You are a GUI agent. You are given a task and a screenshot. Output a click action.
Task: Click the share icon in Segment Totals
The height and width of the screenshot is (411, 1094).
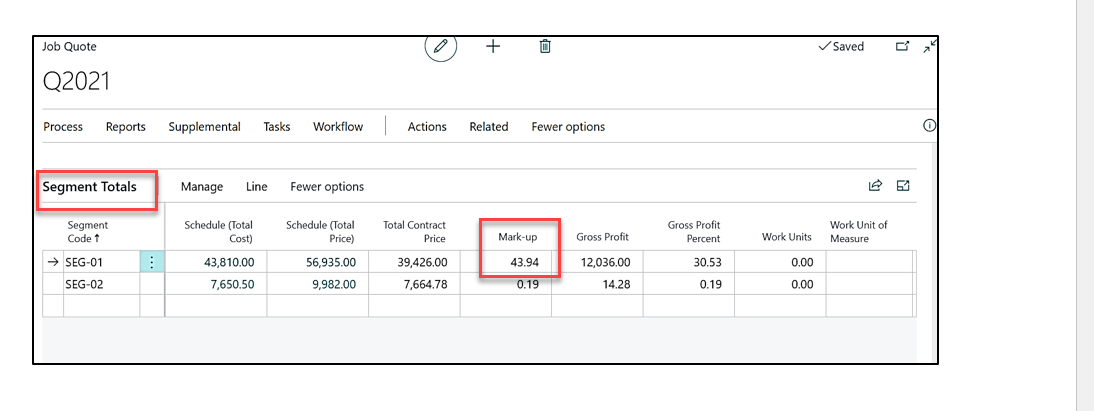point(876,186)
